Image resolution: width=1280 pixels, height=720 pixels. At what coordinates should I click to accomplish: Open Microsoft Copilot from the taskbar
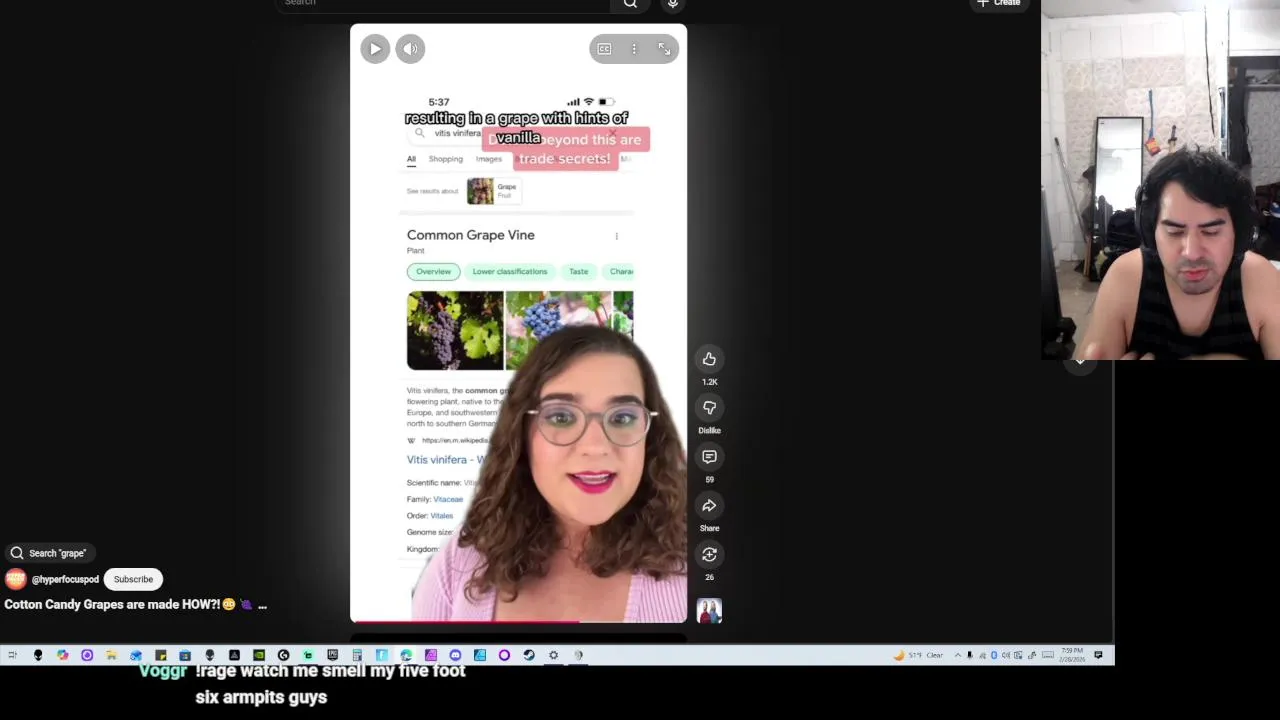62,655
